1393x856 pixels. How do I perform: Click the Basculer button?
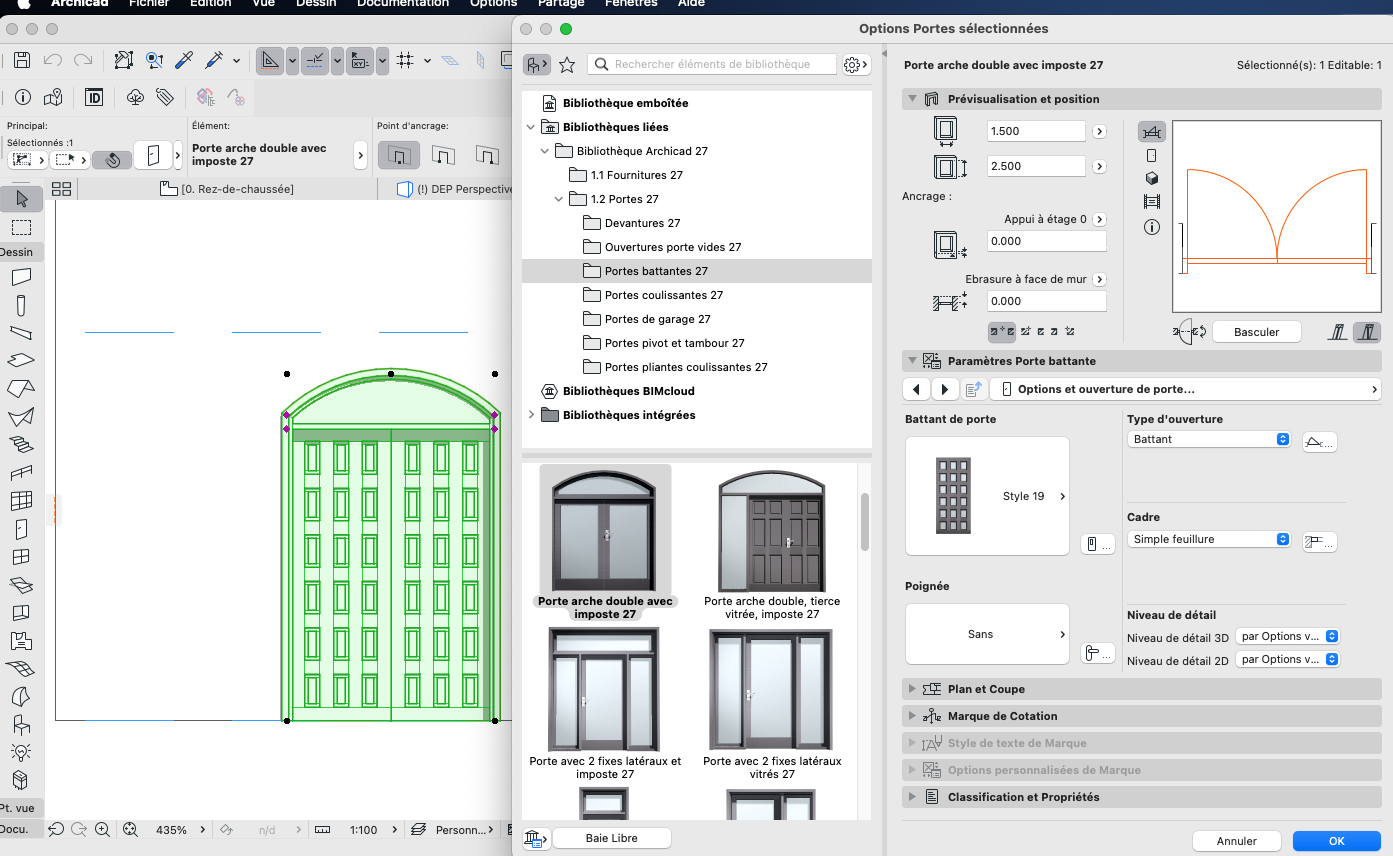tap(1257, 332)
